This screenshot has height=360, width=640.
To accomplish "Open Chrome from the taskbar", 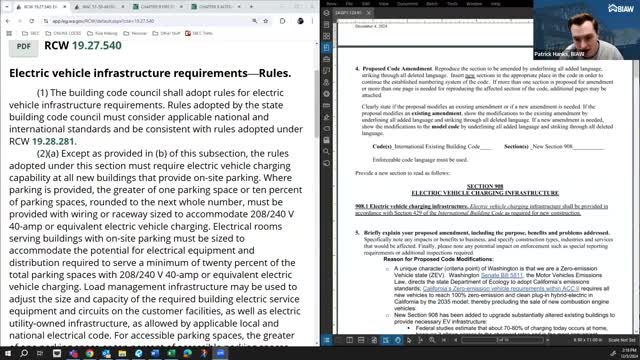I will coord(89,353).
